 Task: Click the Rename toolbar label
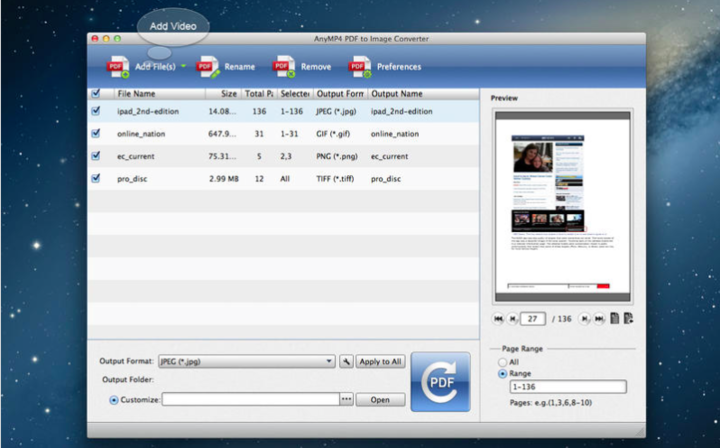click(239, 67)
